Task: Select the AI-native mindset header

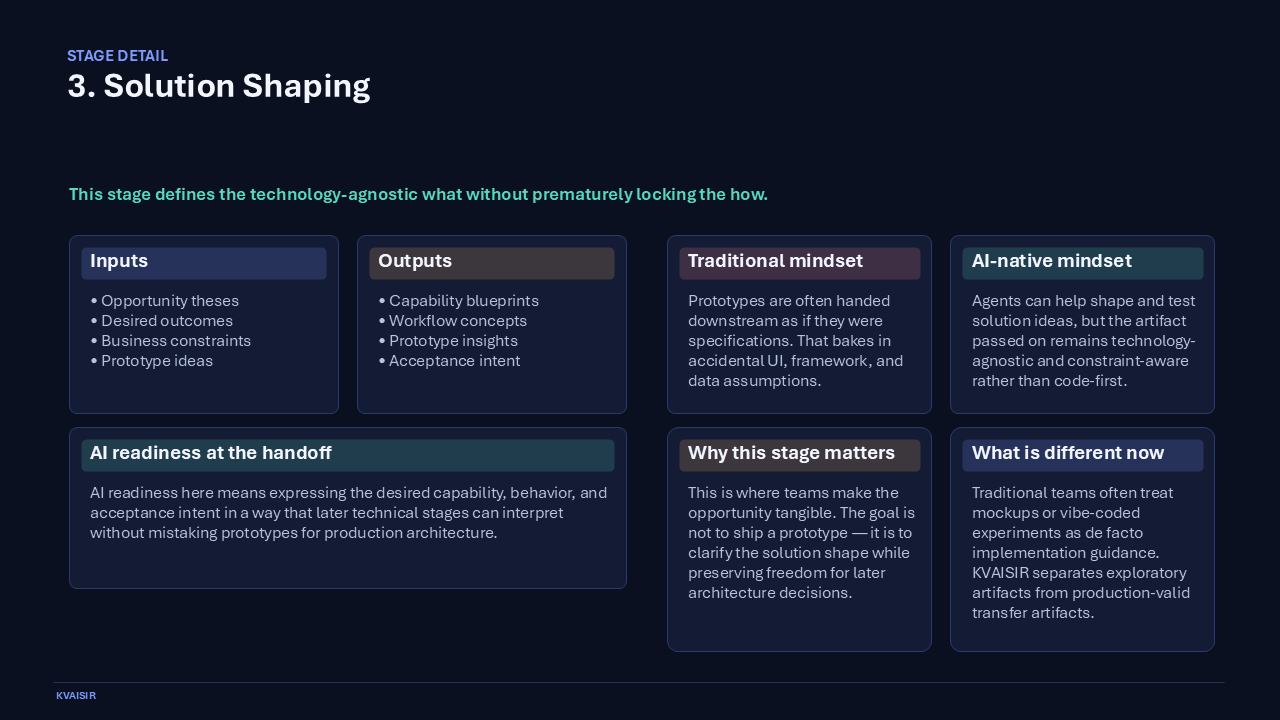Action: coord(1052,261)
